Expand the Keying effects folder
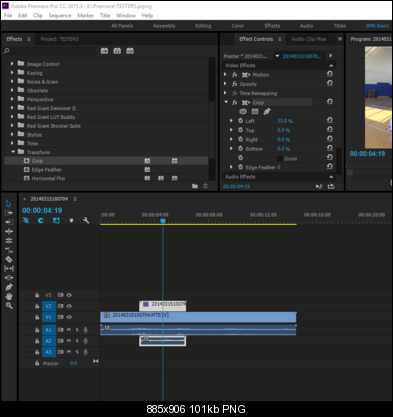Image resolution: width=393 pixels, height=417 pixels. tap(12, 72)
